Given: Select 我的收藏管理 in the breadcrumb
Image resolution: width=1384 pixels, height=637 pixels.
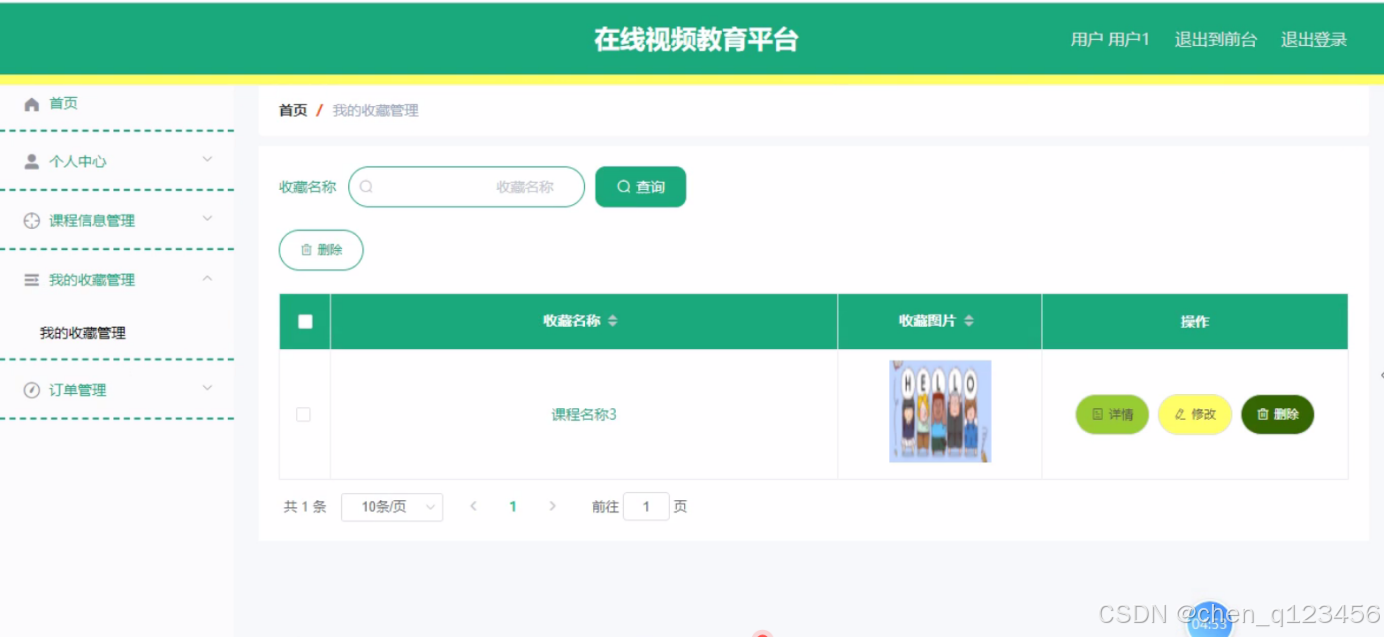Looking at the screenshot, I should click(x=375, y=110).
